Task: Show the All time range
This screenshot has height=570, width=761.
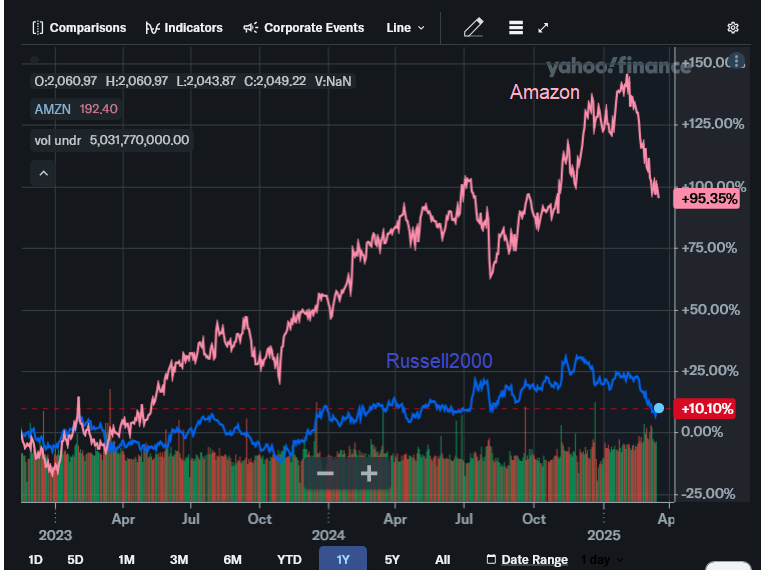Action: point(442,560)
